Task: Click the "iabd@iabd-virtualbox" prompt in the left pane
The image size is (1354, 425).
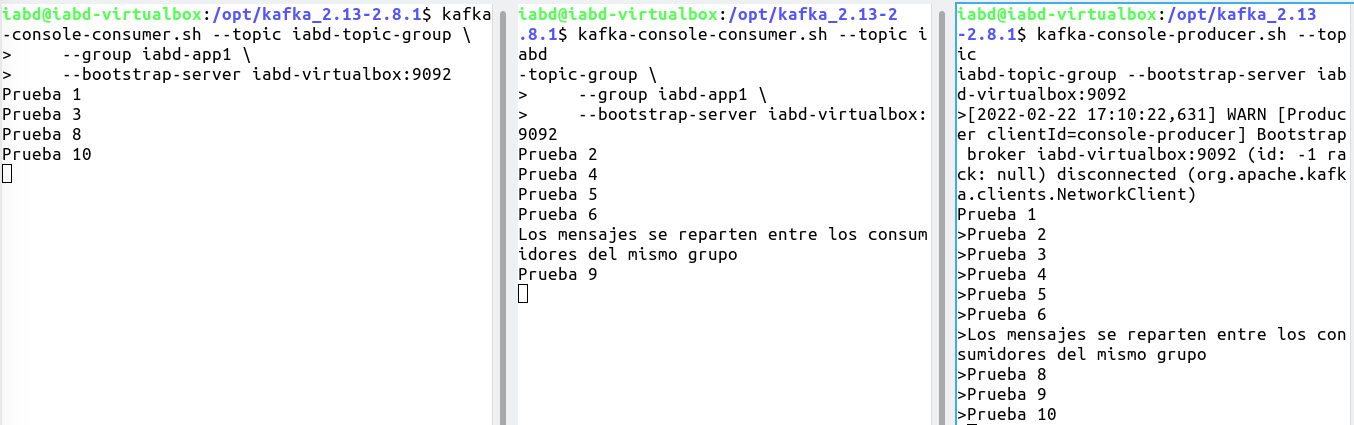Action: (101, 14)
